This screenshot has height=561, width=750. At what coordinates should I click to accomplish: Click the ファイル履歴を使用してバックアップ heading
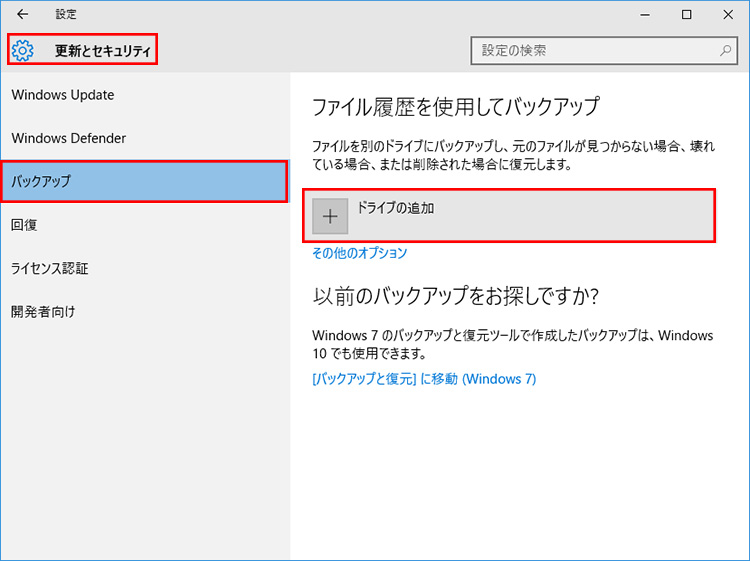point(455,107)
